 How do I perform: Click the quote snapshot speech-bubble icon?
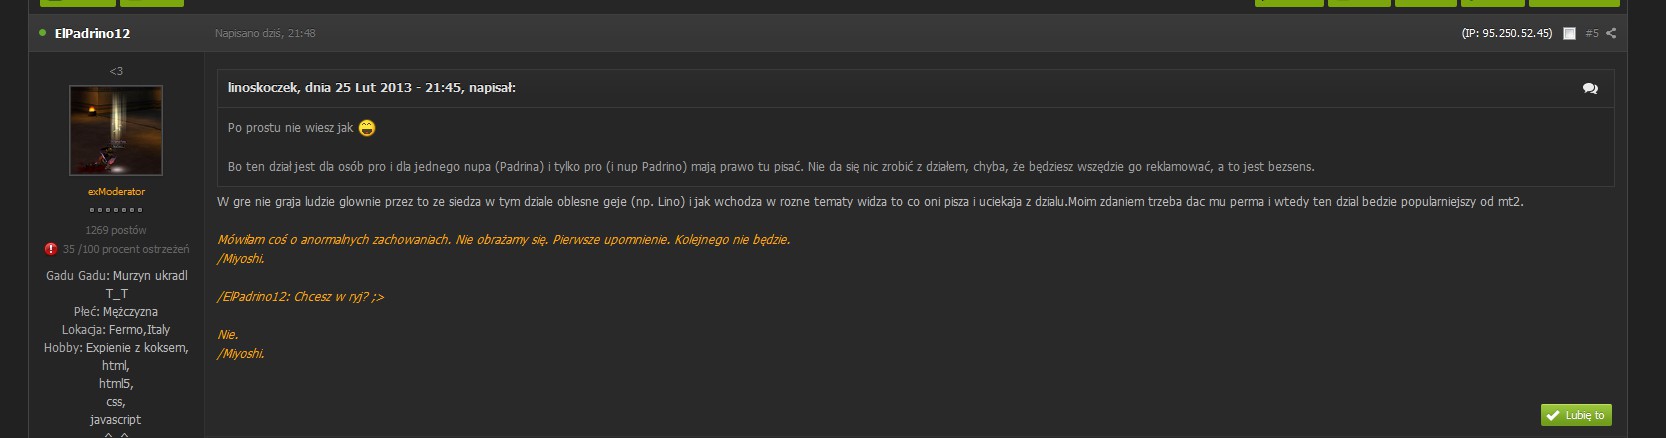(1590, 88)
